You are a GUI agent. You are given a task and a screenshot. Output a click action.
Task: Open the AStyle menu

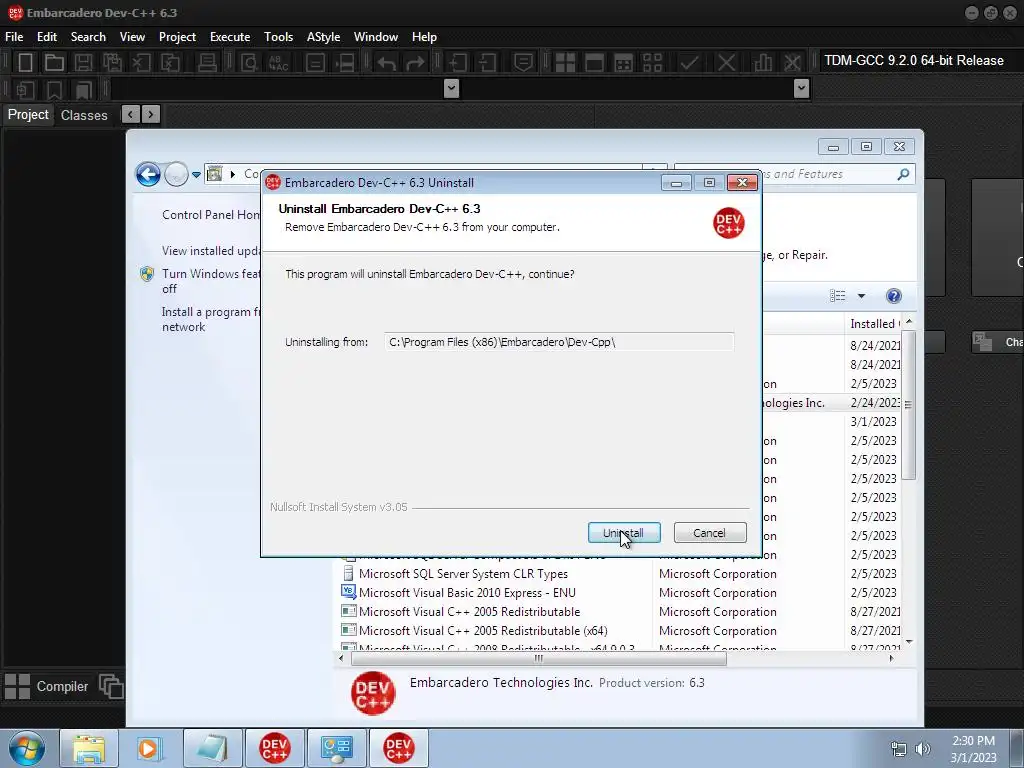(323, 37)
